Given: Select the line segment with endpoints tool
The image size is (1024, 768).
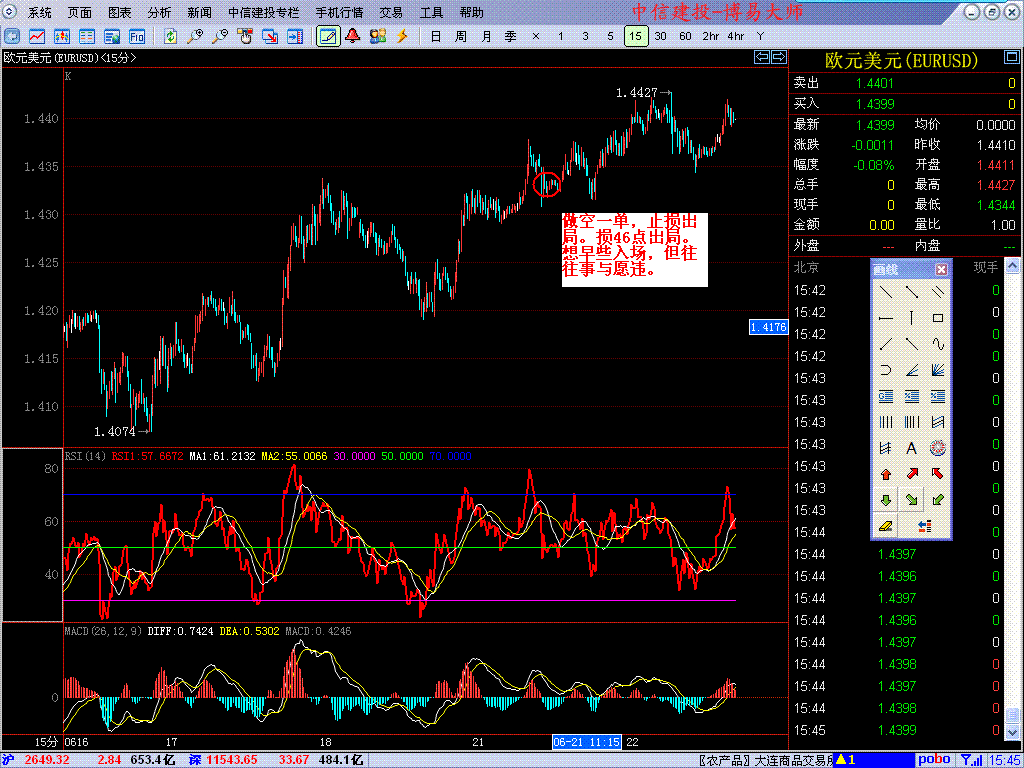Looking at the screenshot, I should [x=912, y=293].
